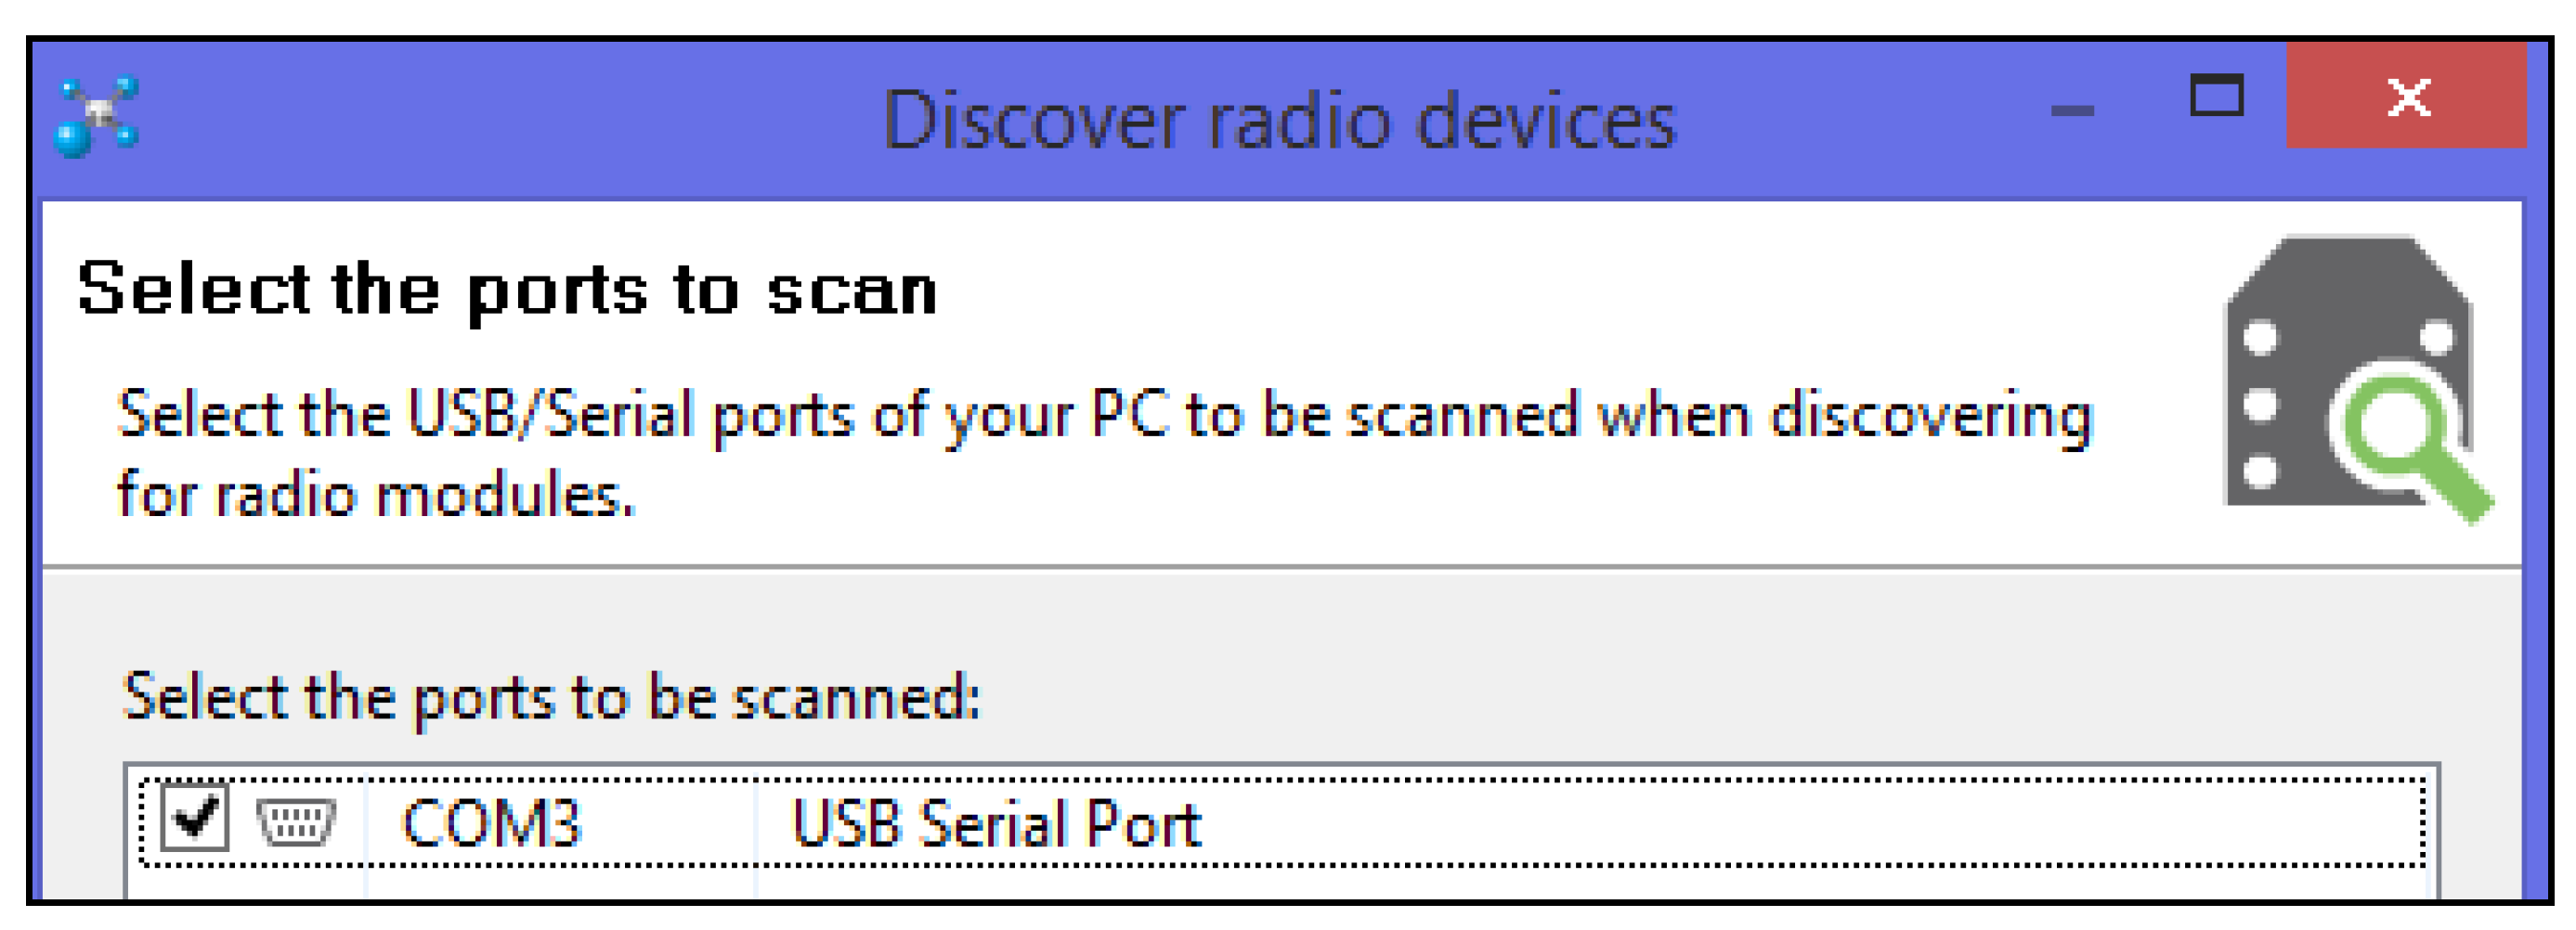Select the COM3 port name

click(491, 824)
